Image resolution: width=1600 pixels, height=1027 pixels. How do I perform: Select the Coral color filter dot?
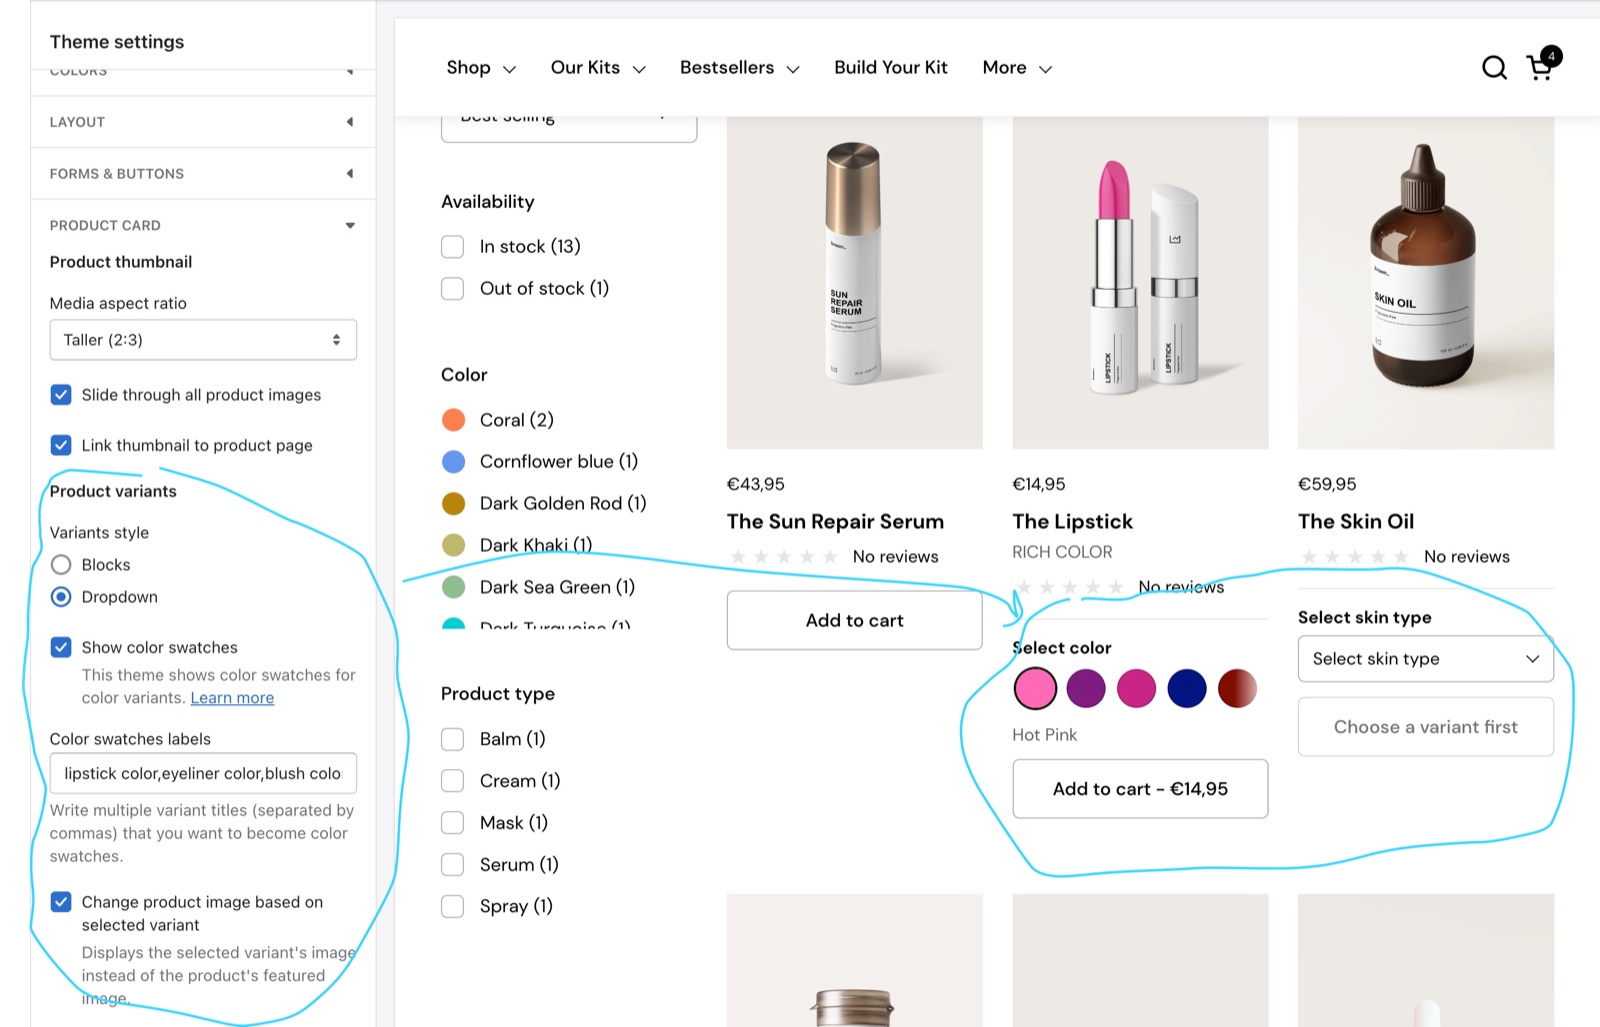pyautogui.click(x=453, y=420)
